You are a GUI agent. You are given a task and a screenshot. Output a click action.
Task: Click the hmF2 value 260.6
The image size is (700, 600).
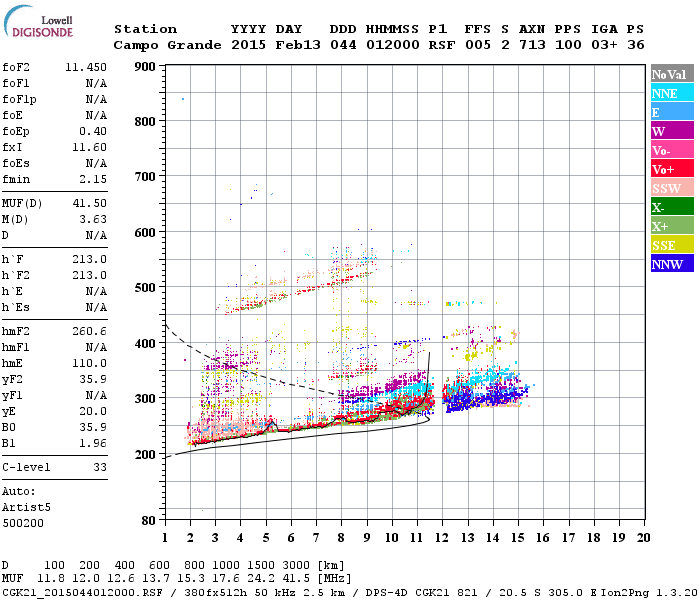click(89, 331)
